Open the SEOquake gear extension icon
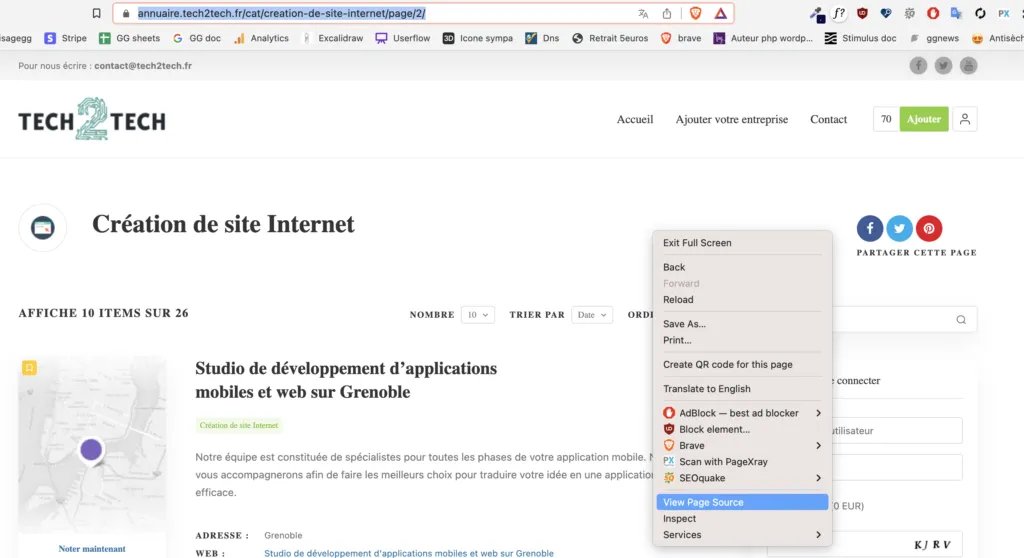Image resolution: width=1024 pixels, height=558 pixels. pyautogui.click(x=909, y=13)
